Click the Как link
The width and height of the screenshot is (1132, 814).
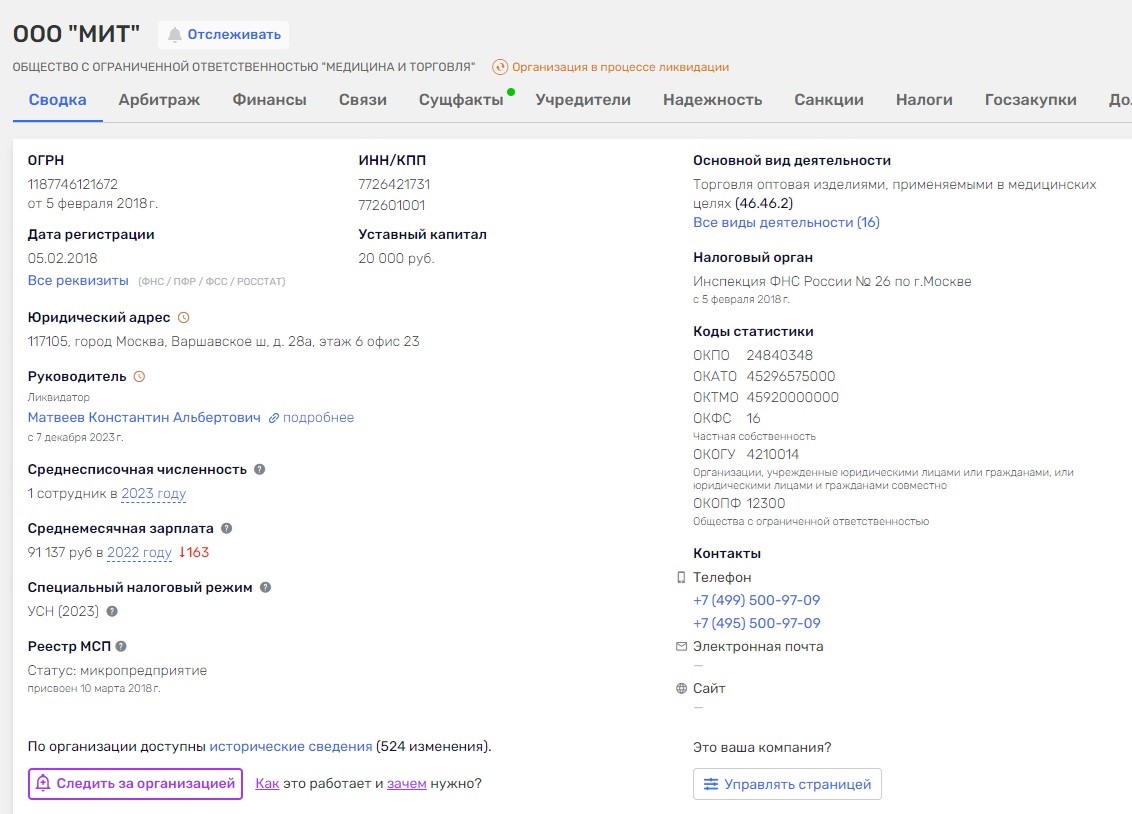(x=267, y=784)
